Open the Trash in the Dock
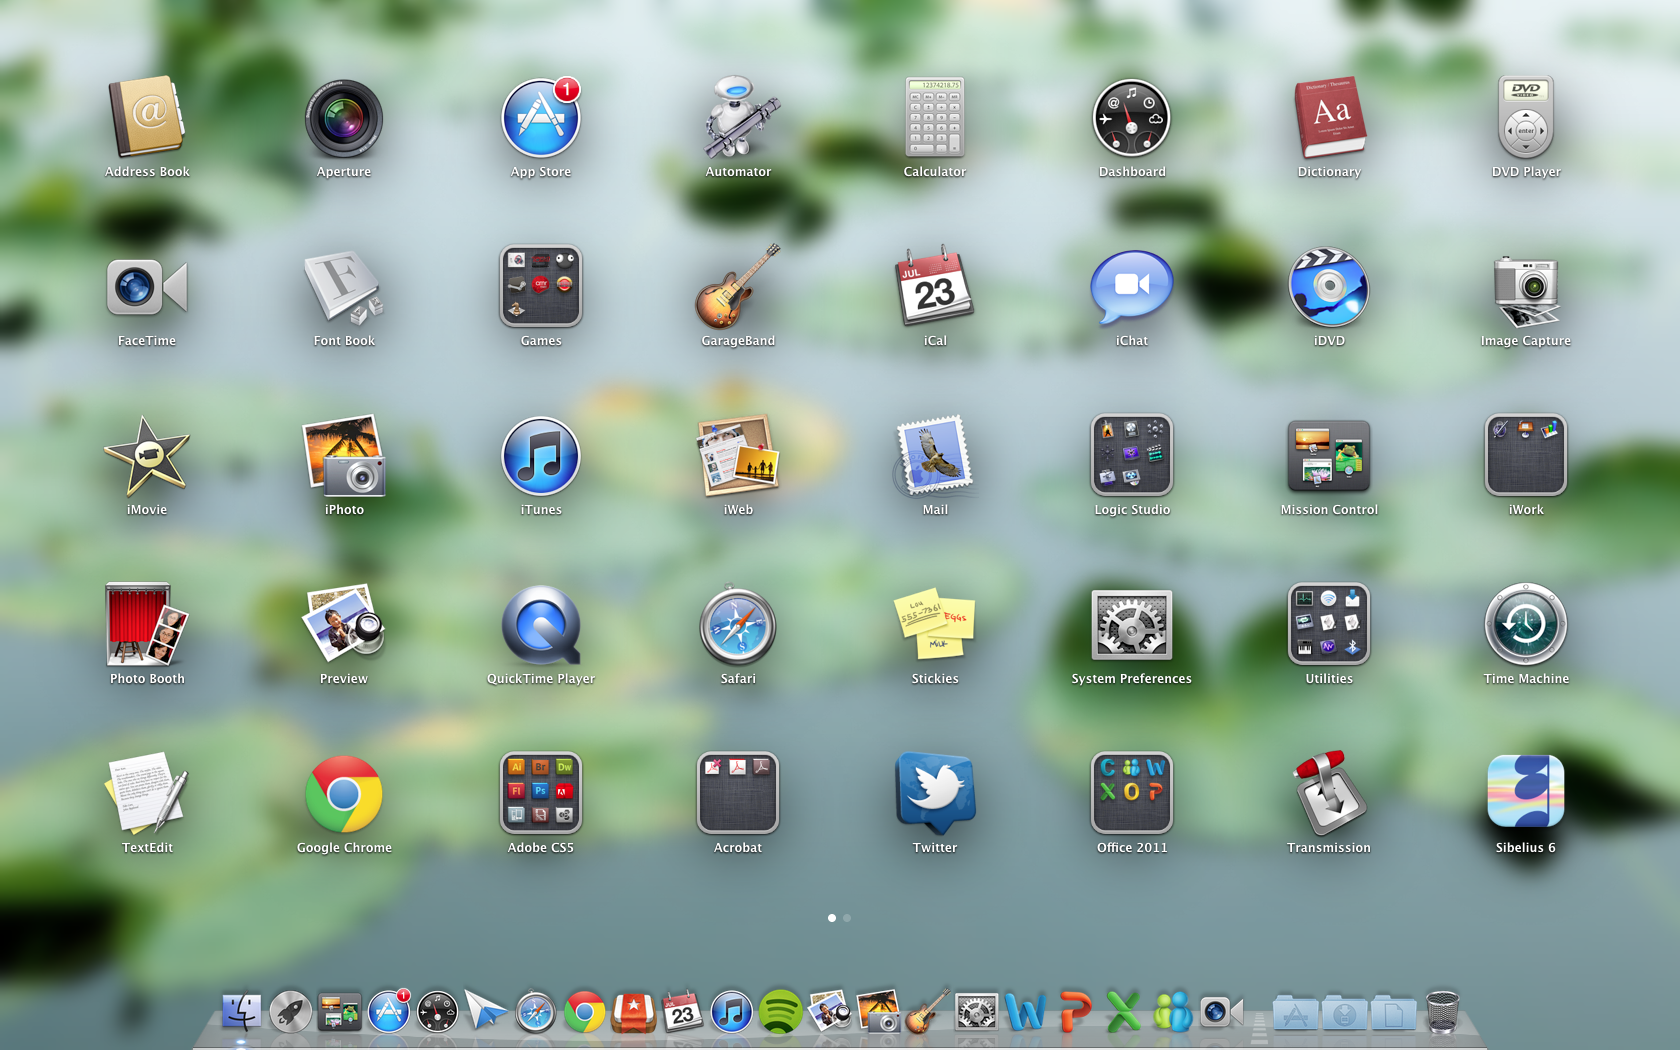The height and width of the screenshot is (1050, 1680). click(1442, 1013)
